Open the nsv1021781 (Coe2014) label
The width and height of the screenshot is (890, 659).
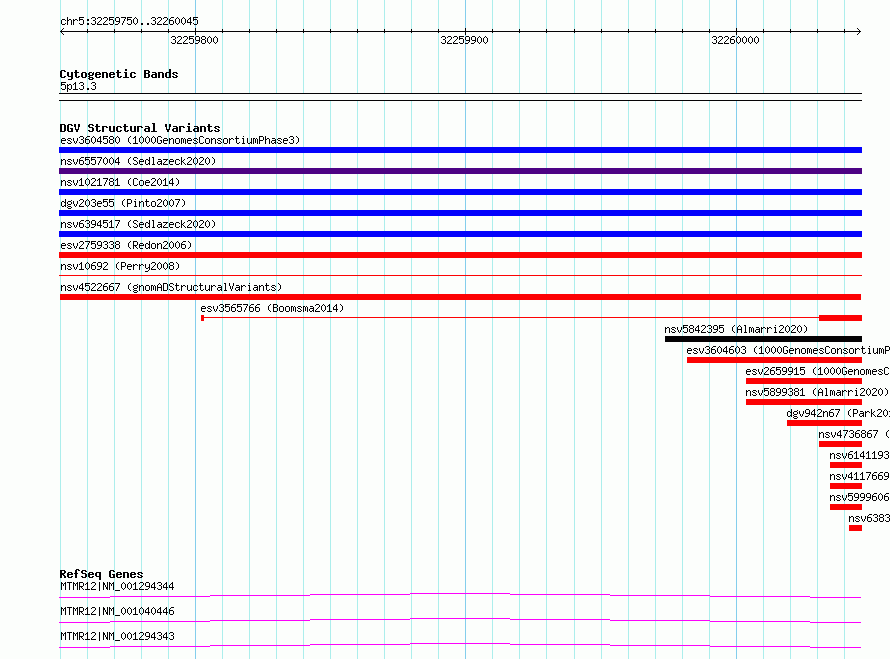tap(120, 182)
